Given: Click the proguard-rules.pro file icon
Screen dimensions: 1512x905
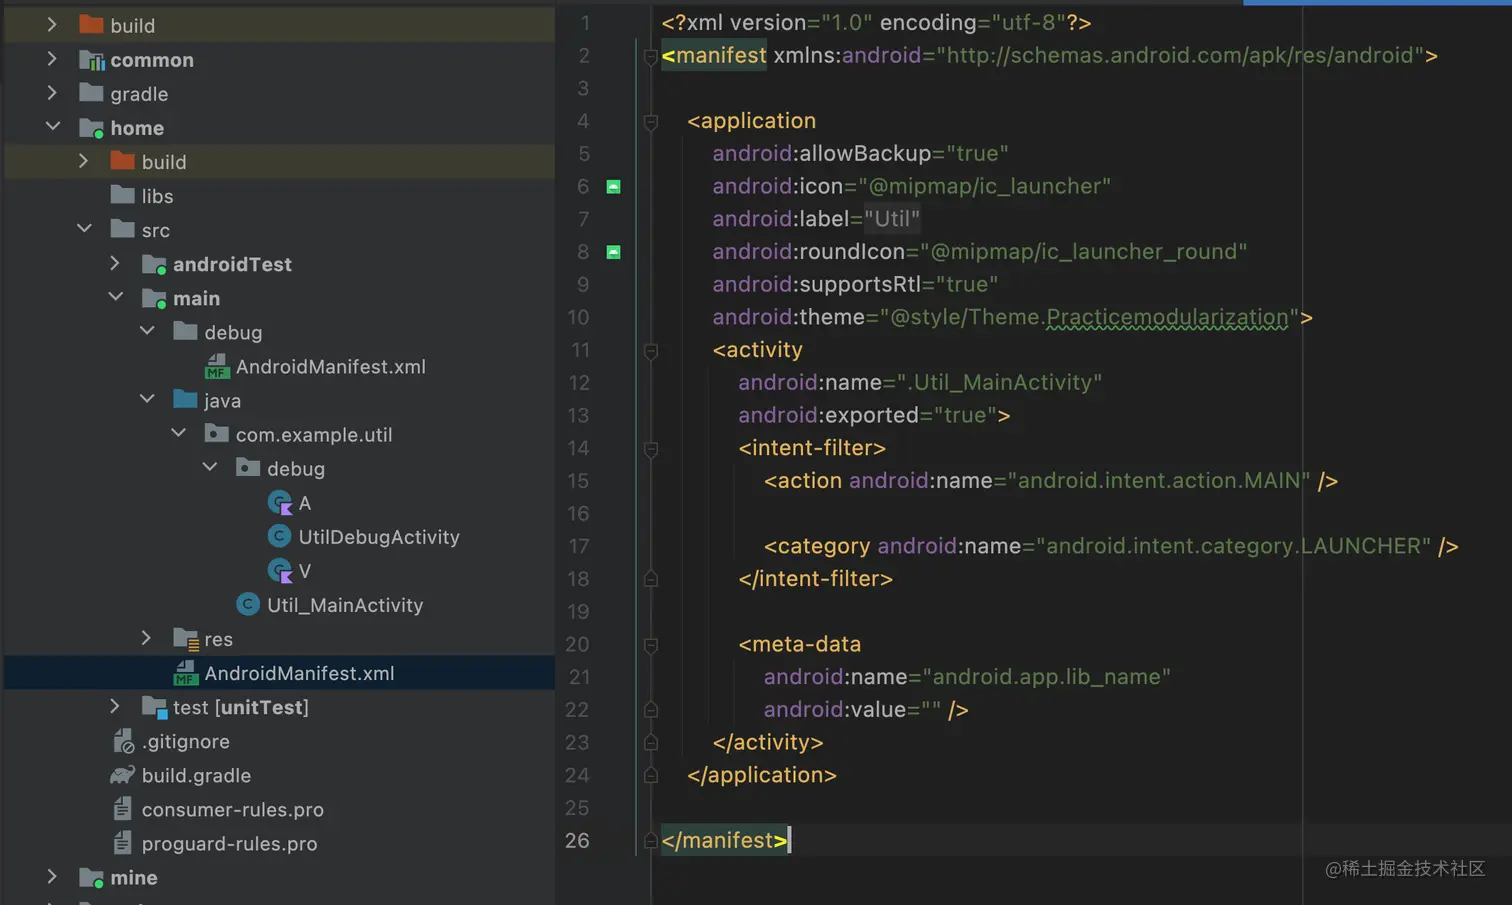Looking at the screenshot, I should point(122,842).
